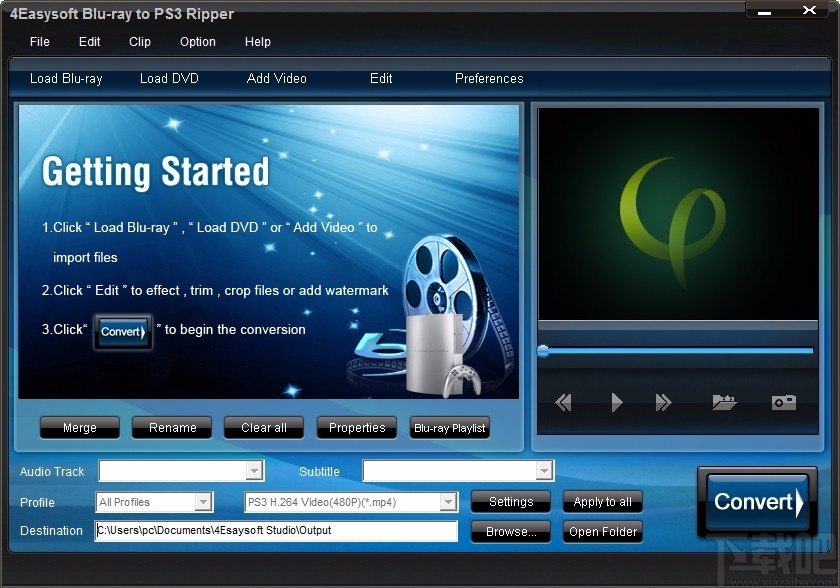Select Add Video from the toolbar
Viewport: 840px width, 588px height.
pos(276,78)
